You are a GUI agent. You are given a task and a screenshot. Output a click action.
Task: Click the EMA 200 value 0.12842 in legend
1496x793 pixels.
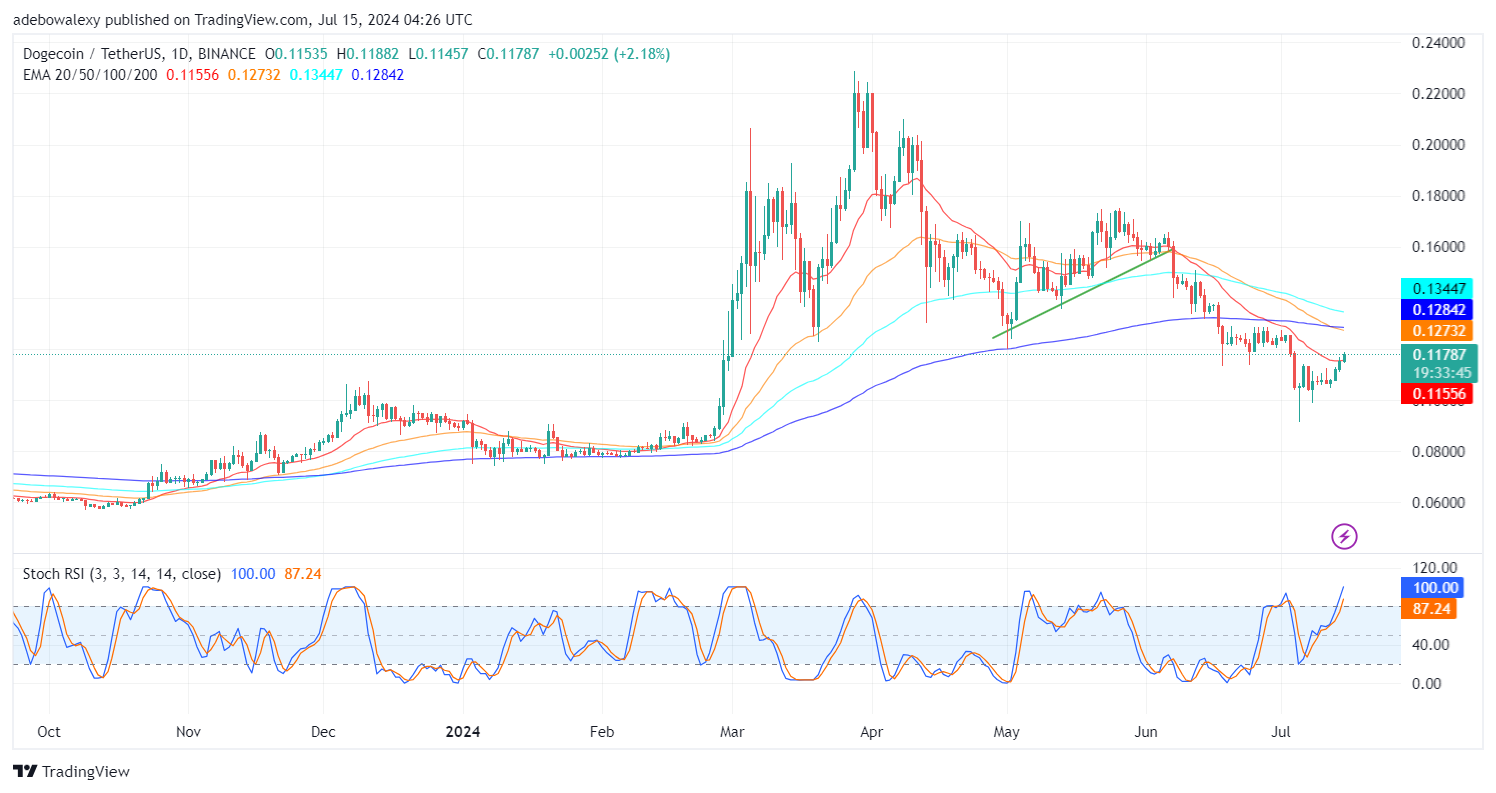click(378, 75)
